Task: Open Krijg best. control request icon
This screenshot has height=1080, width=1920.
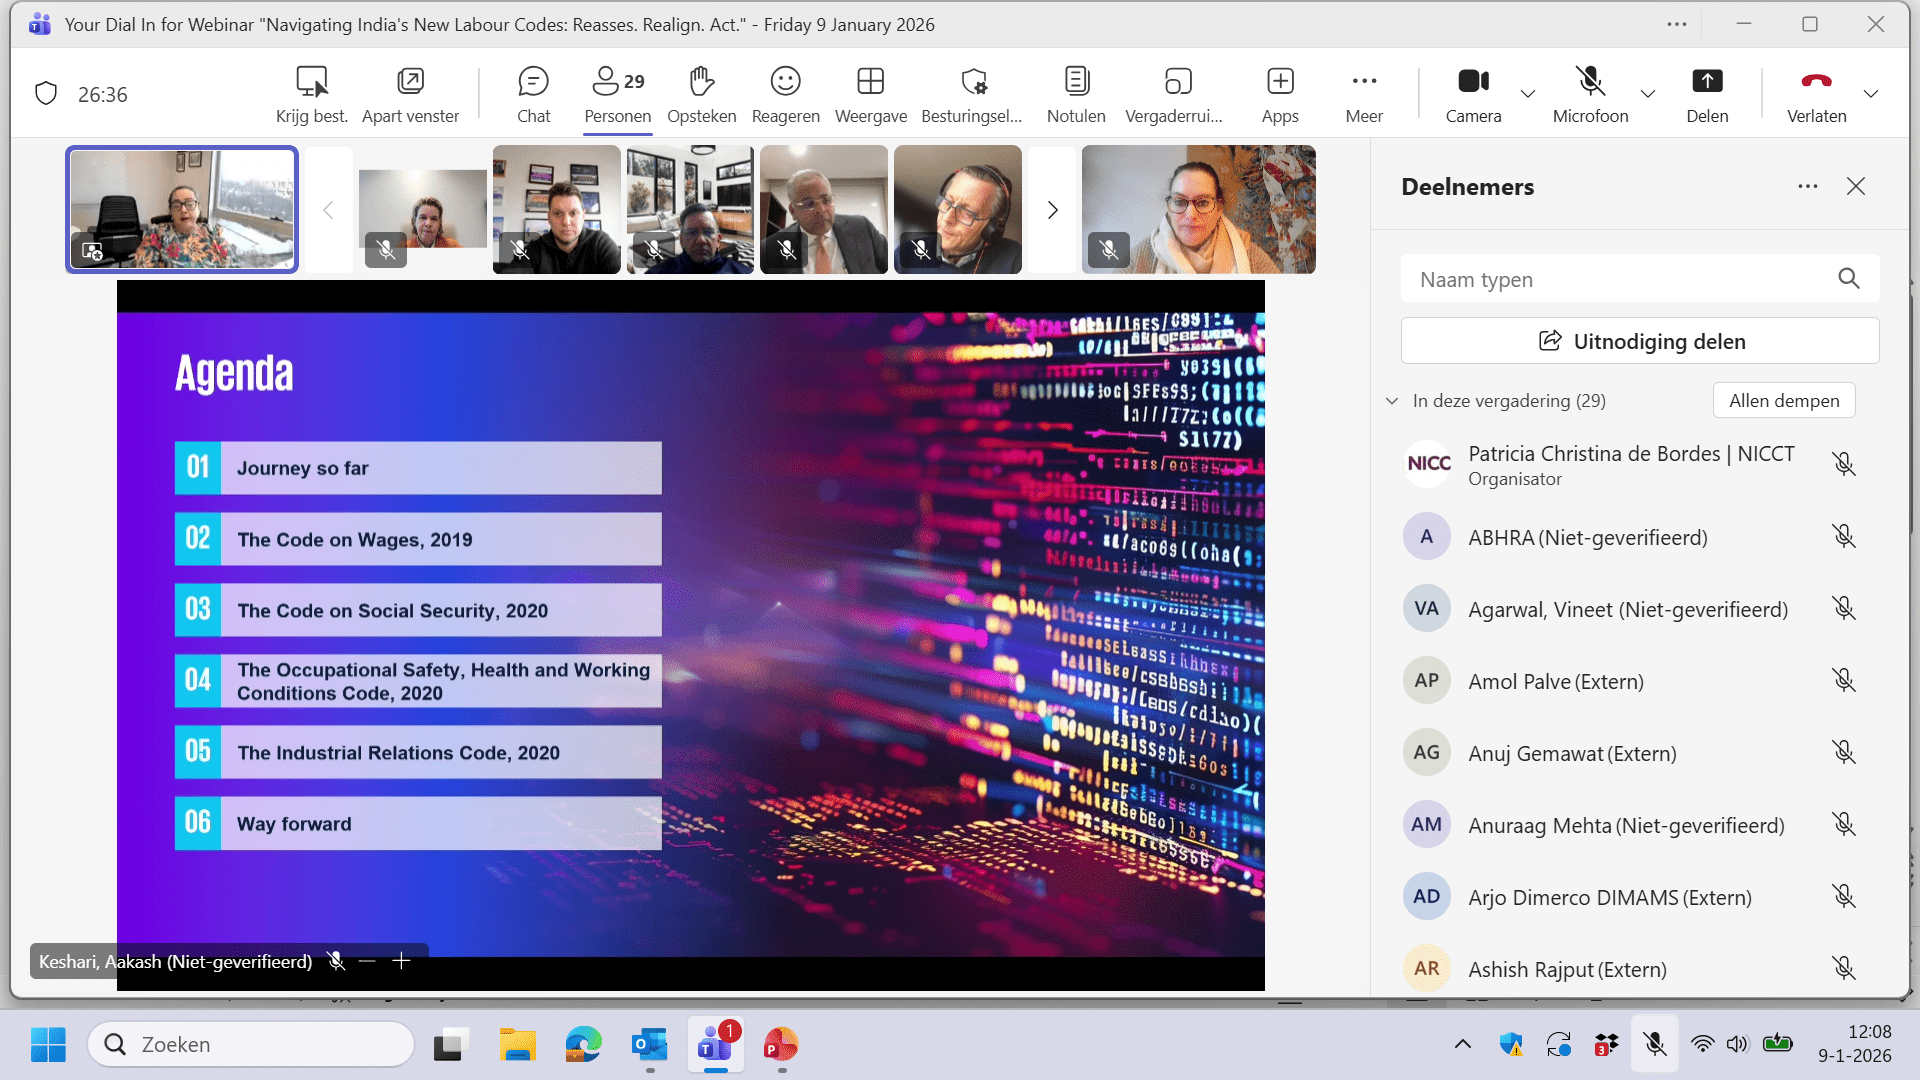Action: [x=311, y=82]
